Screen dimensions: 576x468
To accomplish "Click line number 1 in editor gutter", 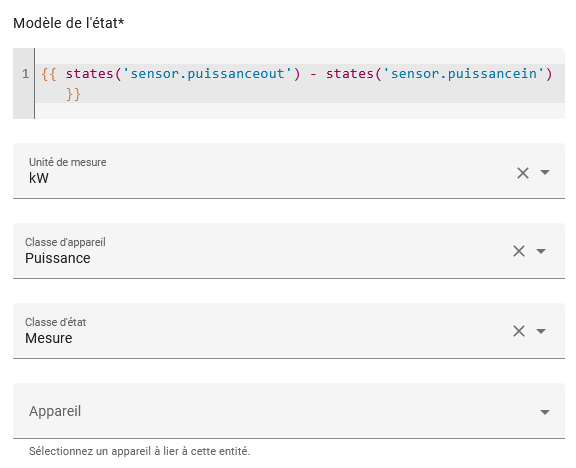I will (x=25, y=74).
